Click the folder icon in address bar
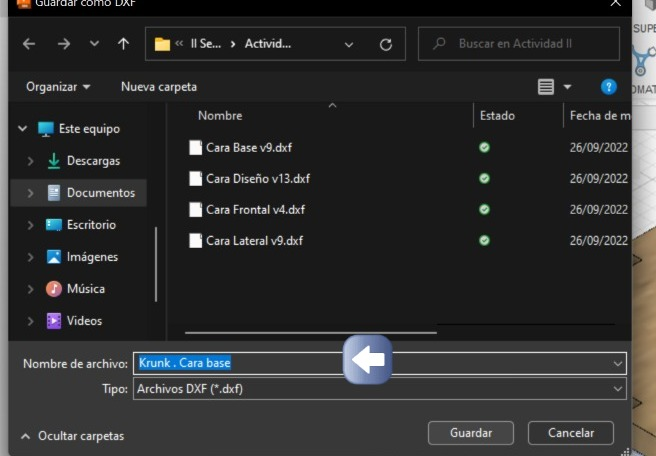Image resolution: width=656 pixels, height=456 pixels. coord(162,44)
